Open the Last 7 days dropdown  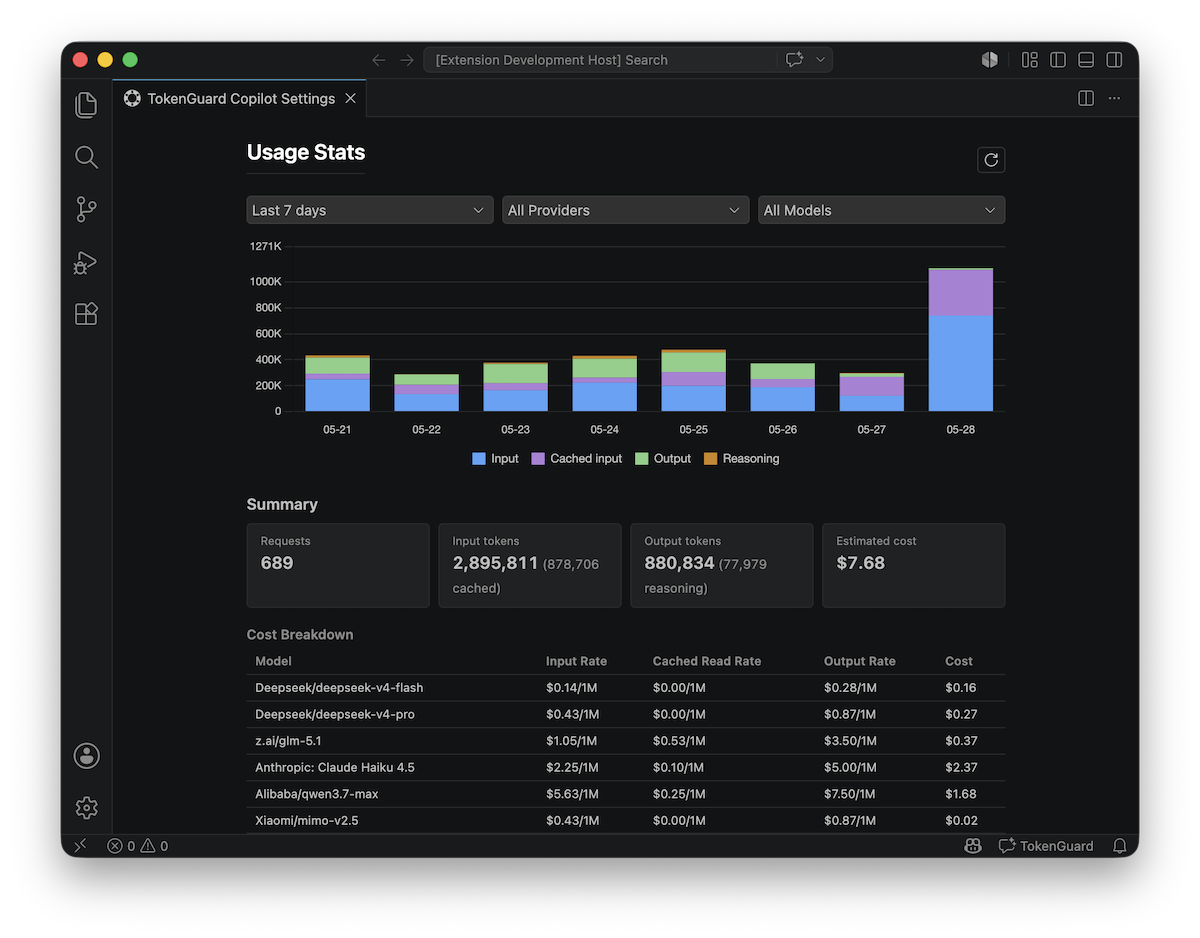370,210
